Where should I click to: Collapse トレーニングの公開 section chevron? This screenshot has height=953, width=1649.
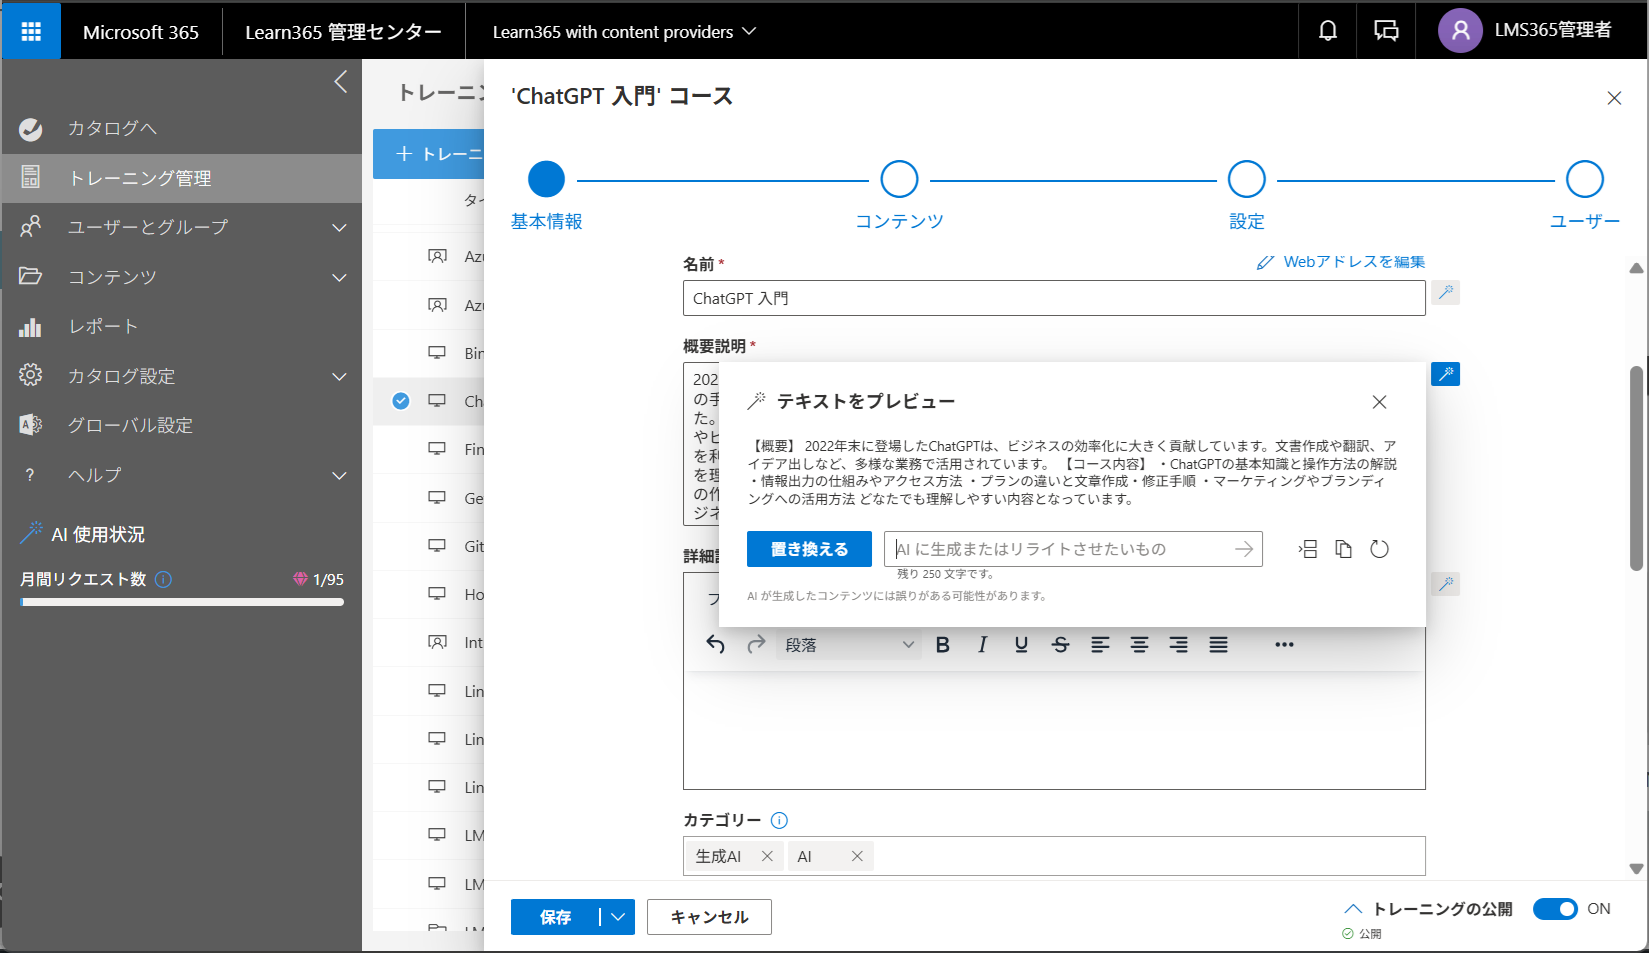tap(1353, 909)
